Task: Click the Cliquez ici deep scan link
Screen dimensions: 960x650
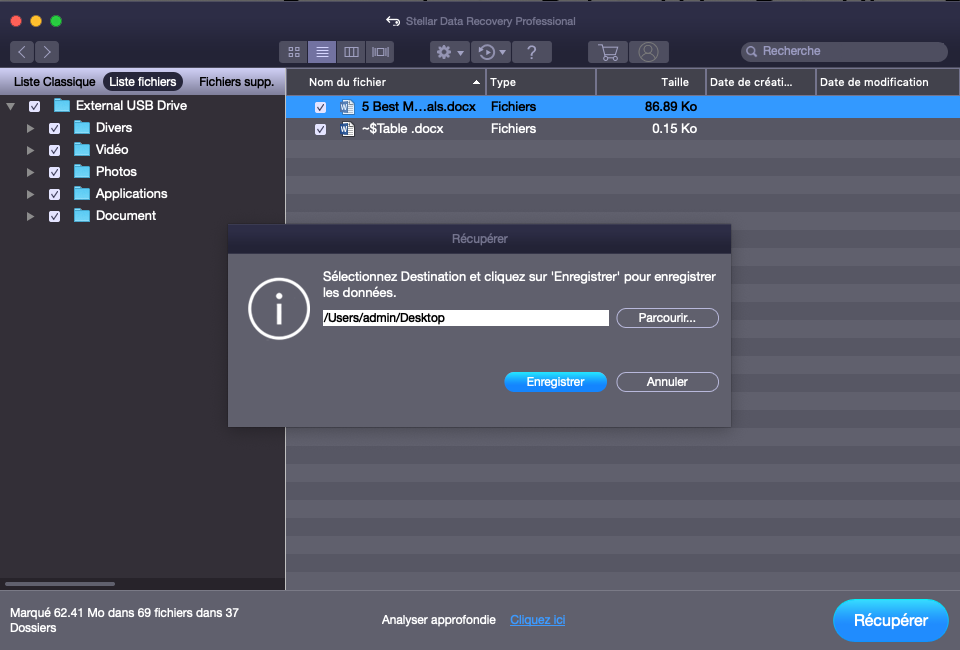Action: coord(537,620)
